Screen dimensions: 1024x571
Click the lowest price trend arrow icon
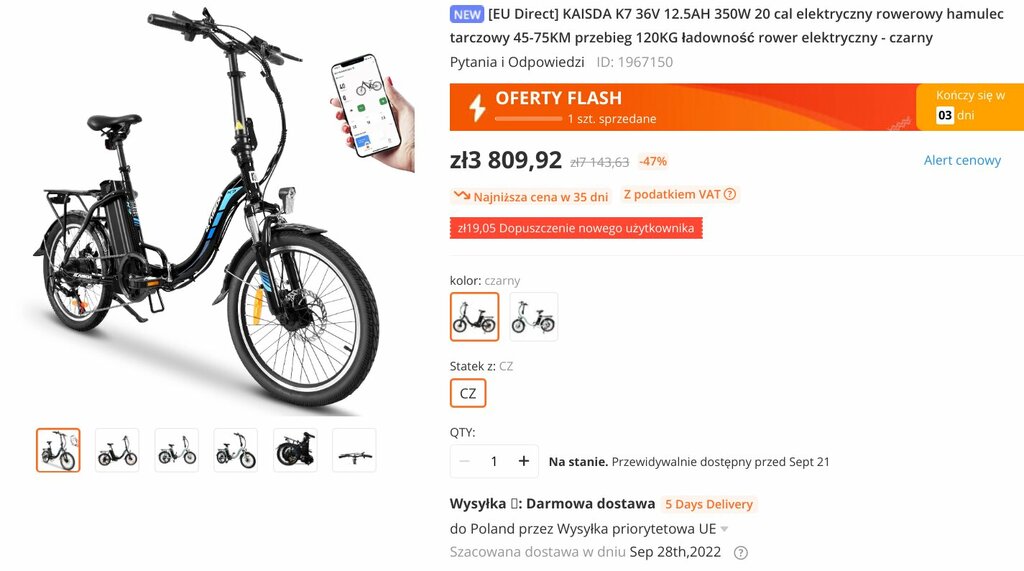coord(462,196)
